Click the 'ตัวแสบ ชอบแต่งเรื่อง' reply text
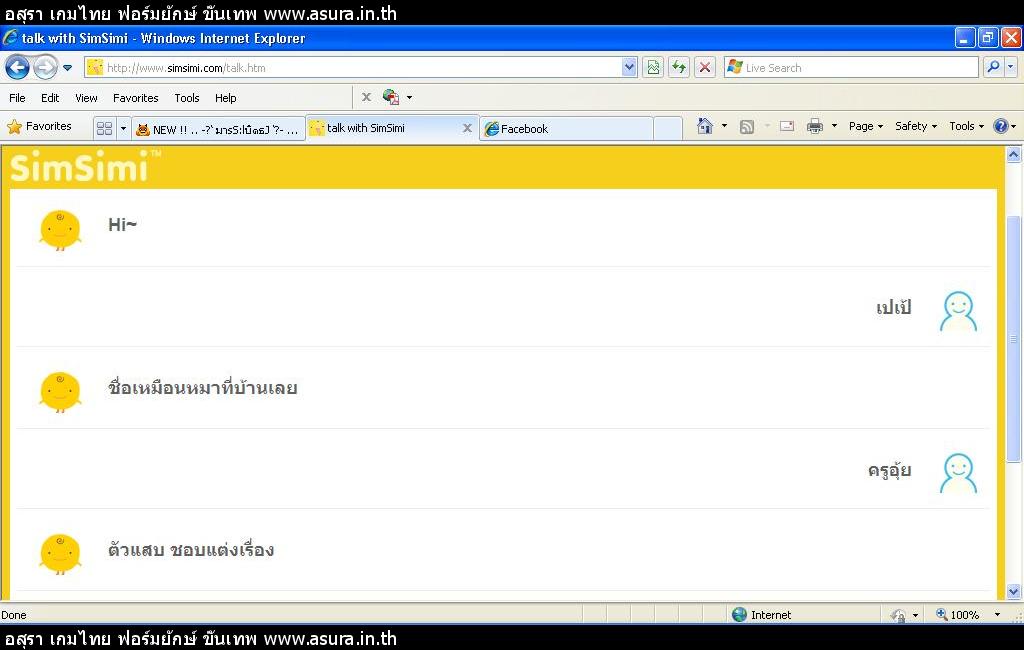 (191, 550)
